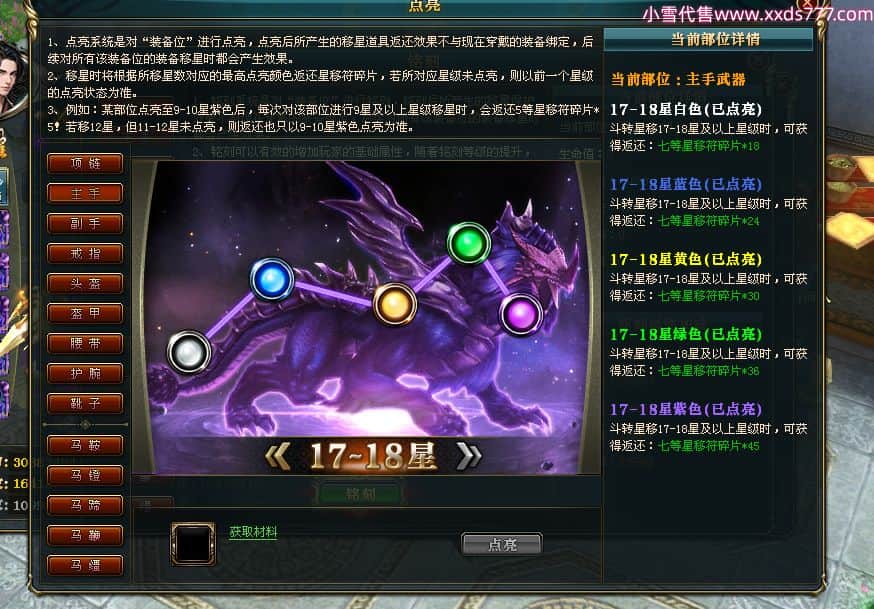Open the 头盔 slot

[85, 284]
